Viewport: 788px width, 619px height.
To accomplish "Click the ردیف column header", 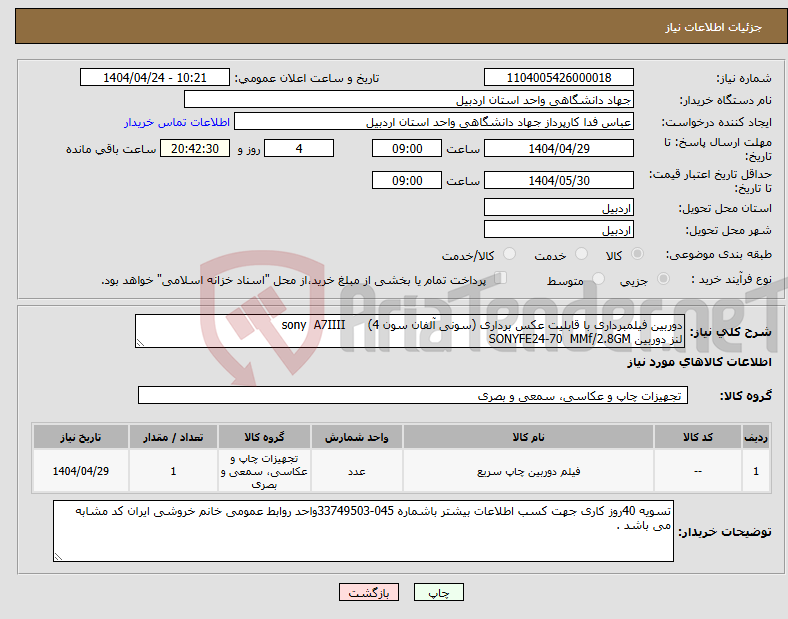I will tap(755, 437).
